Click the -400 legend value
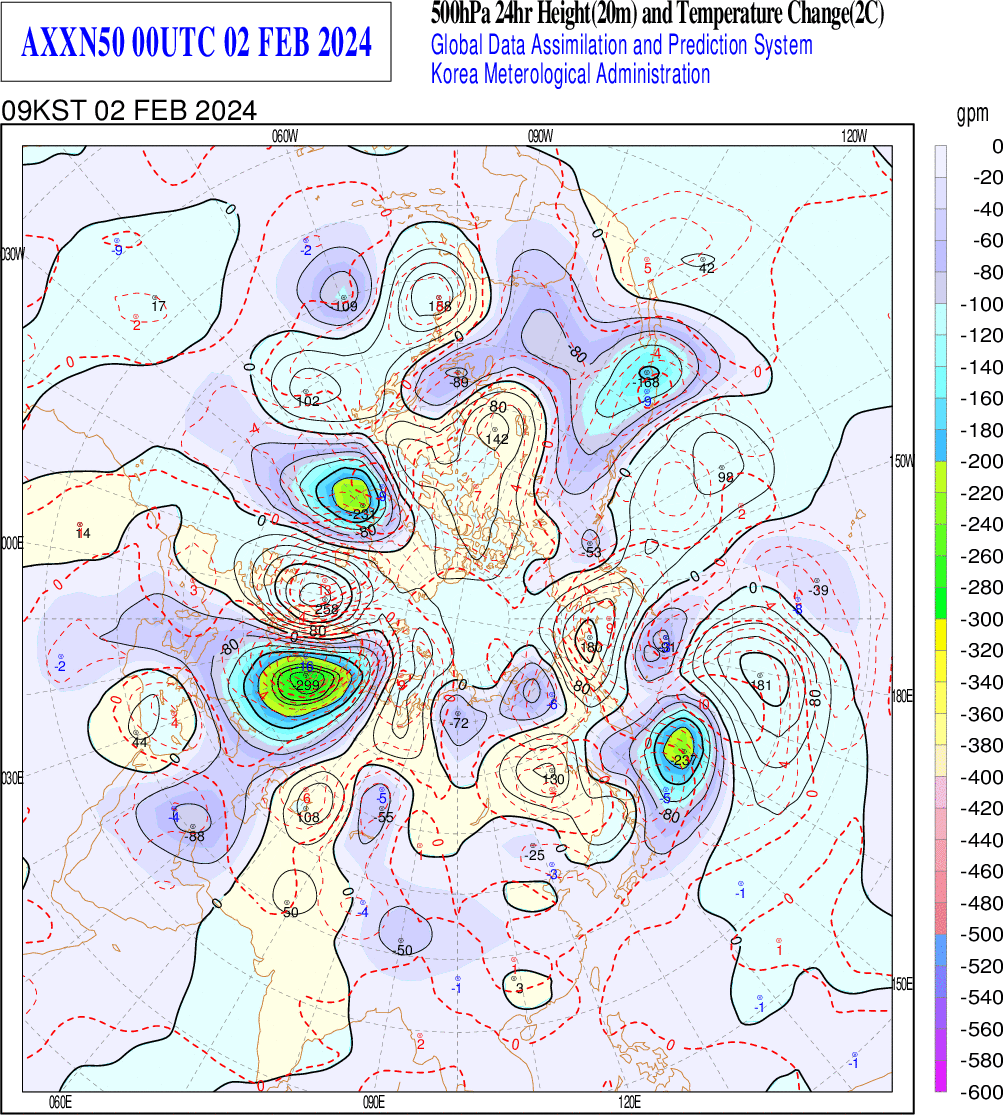 click(981, 777)
